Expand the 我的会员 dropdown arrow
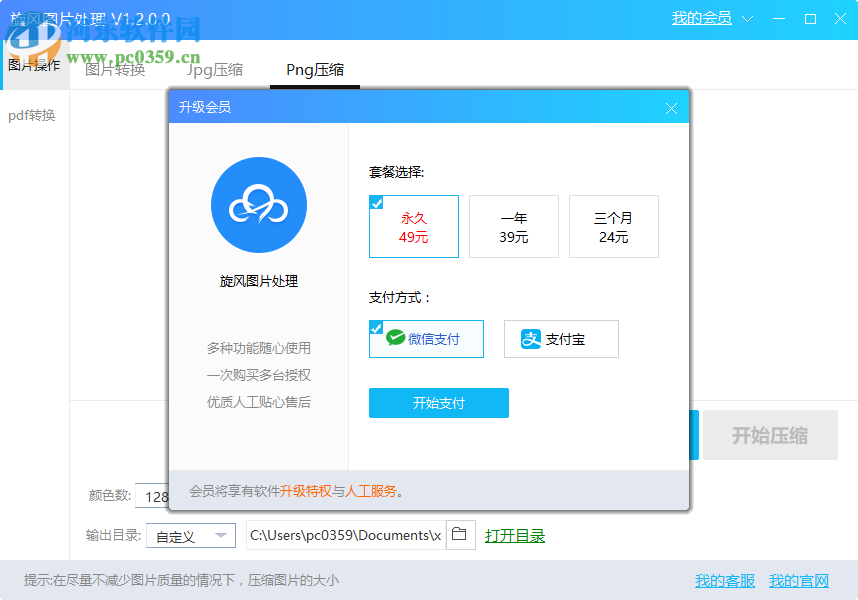 click(746, 18)
